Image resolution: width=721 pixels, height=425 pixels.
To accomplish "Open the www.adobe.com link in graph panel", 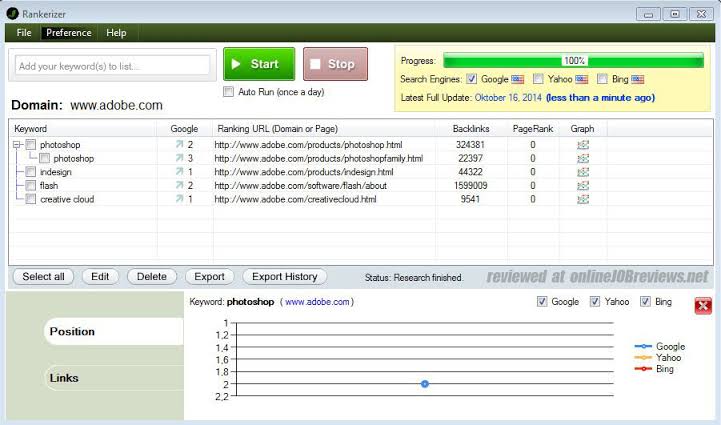I will click(317, 302).
